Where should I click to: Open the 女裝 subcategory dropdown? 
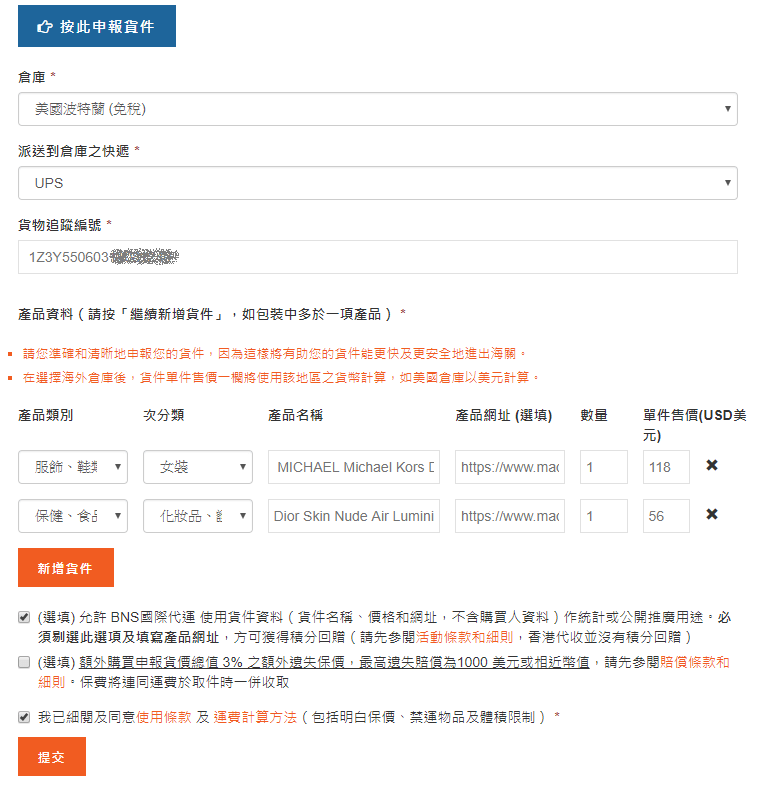pyautogui.click(x=197, y=467)
